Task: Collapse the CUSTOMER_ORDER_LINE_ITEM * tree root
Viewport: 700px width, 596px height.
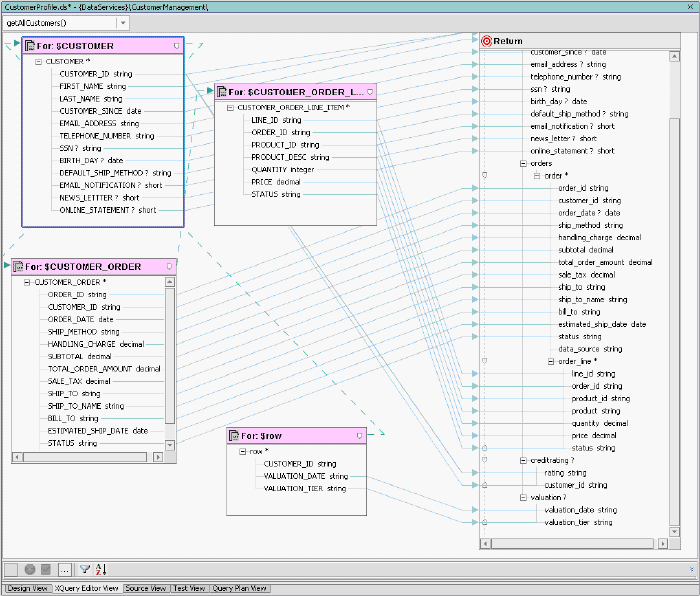Action: click(230, 108)
